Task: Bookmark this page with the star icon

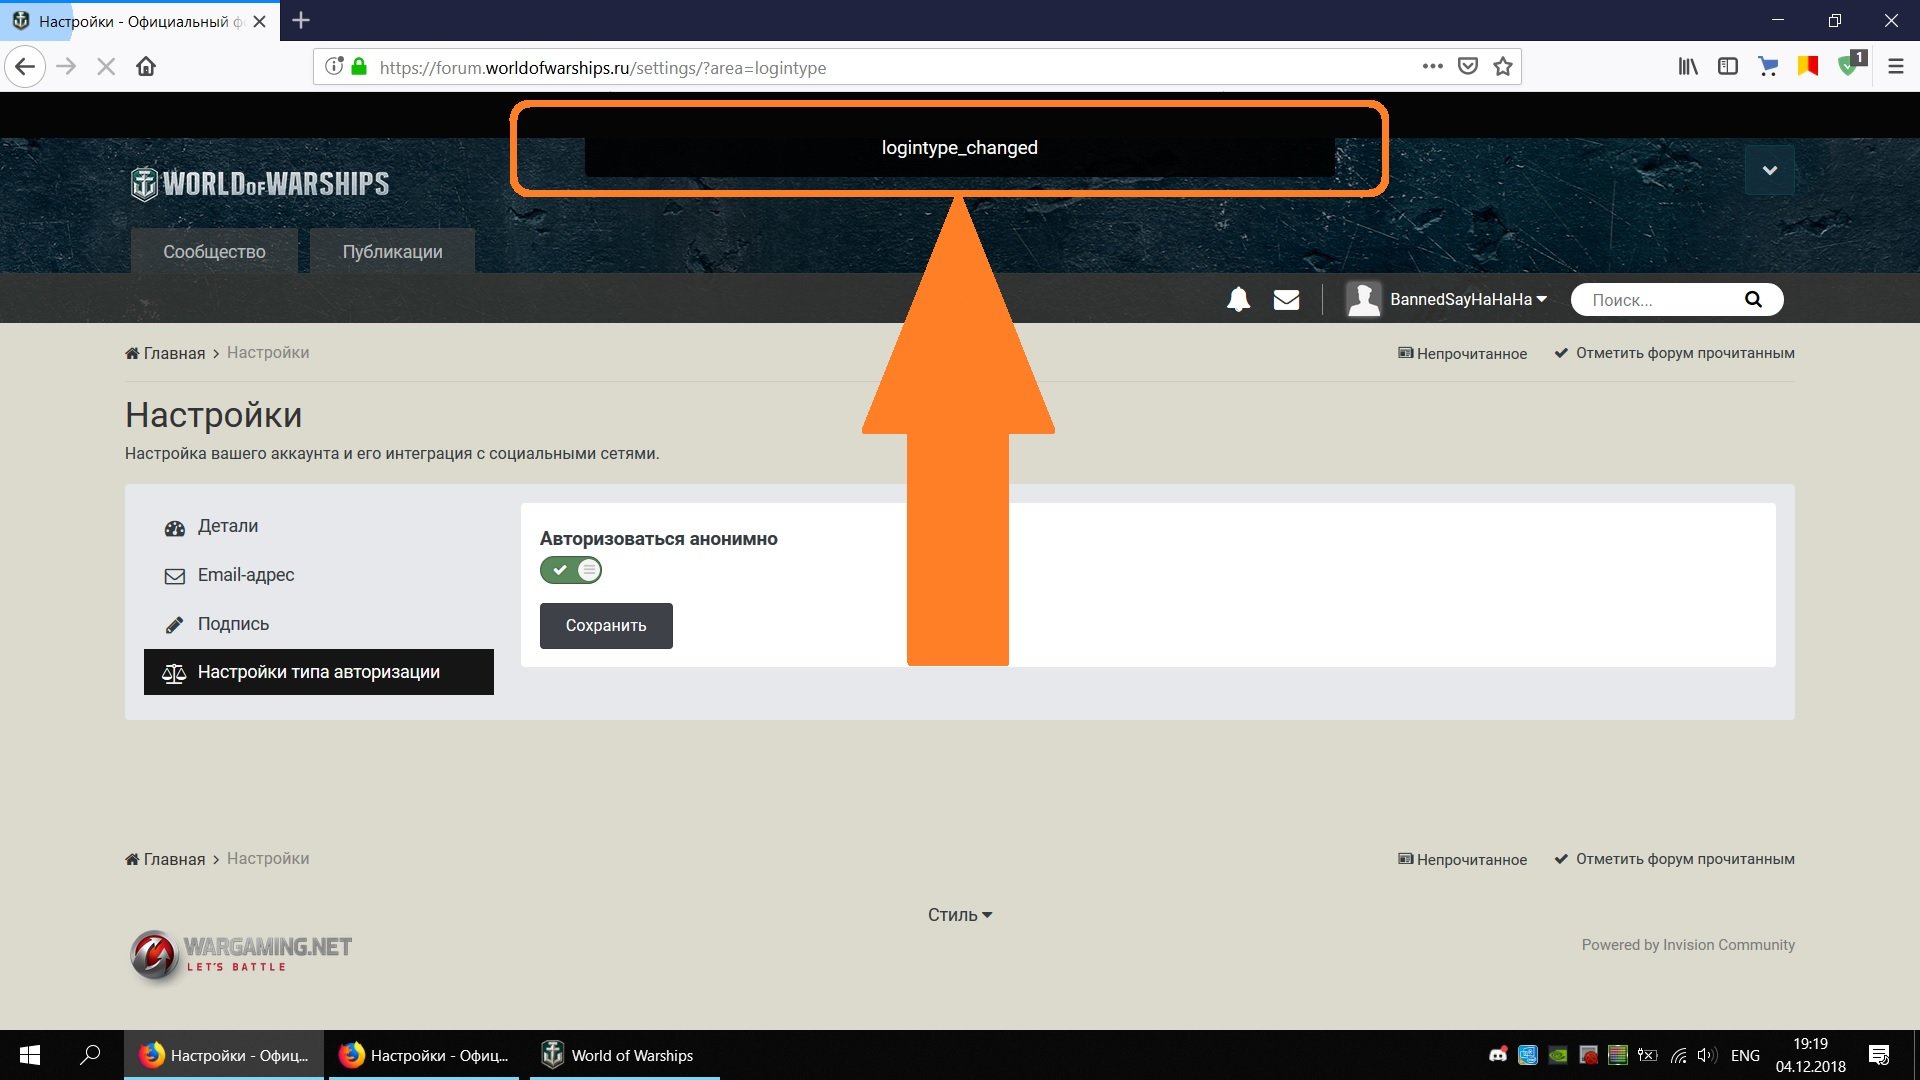Action: [1503, 67]
